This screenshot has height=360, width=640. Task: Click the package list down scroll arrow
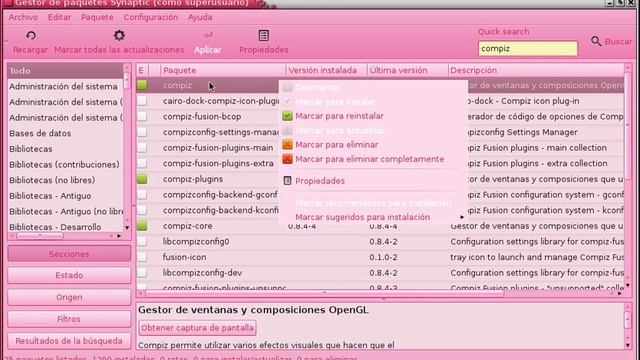click(628, 286)
